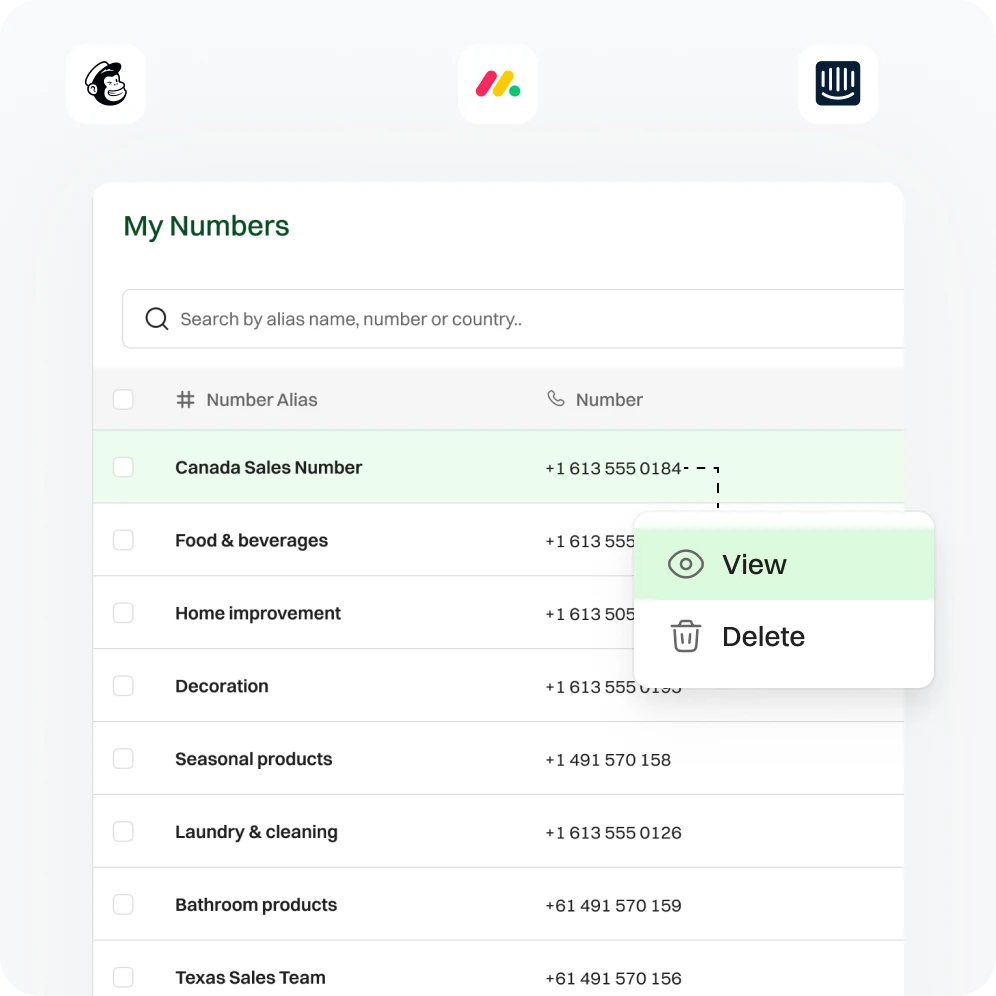Click the trash can icon beside Delete
Viewport: 996px width, 996px height.
point(685,637)
